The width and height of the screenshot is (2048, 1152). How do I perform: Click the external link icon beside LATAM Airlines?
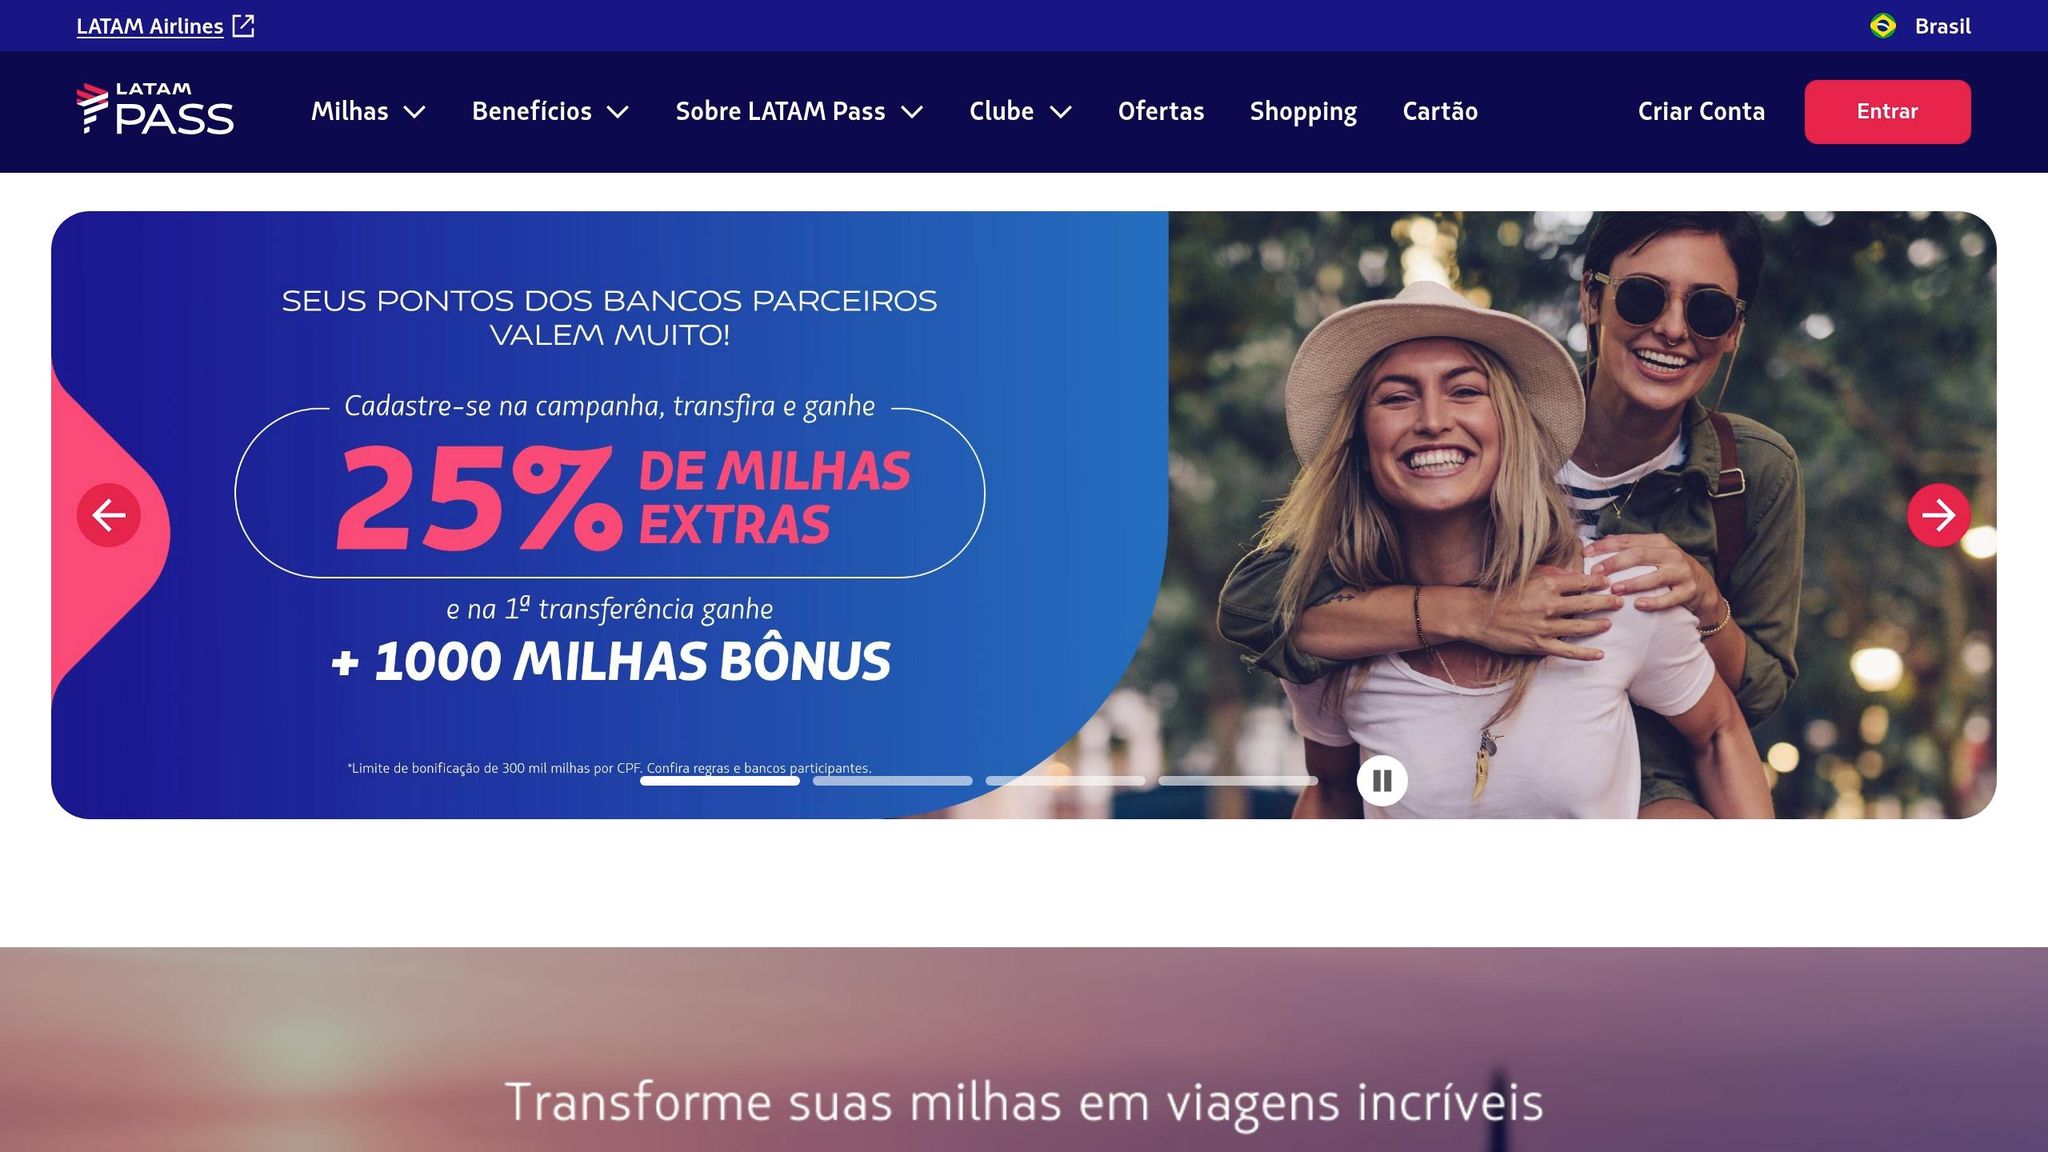[x=243, y=26]
